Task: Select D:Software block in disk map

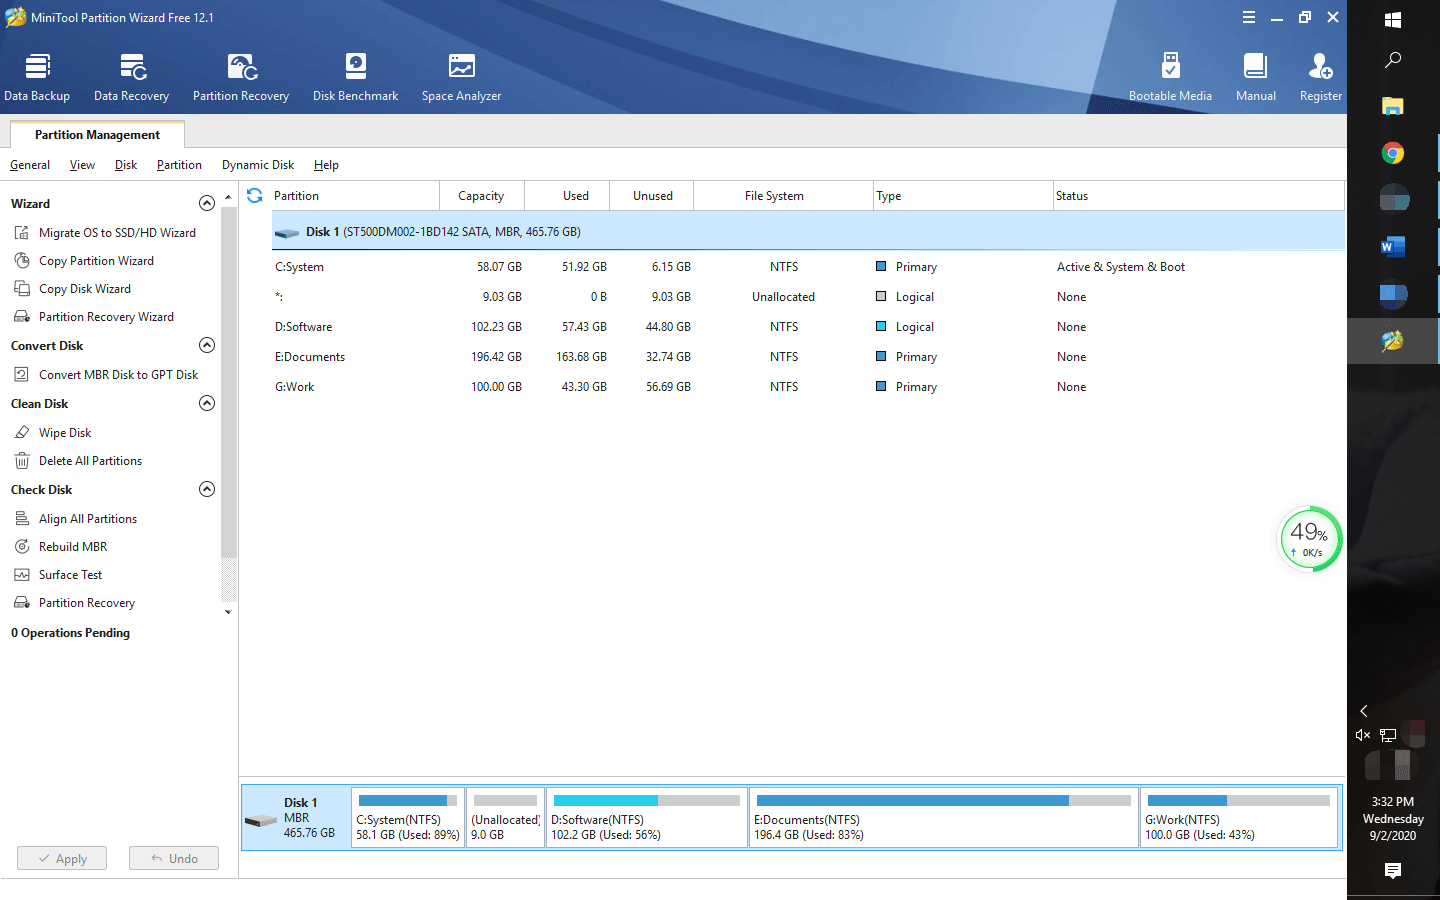Action: [647, 818]
